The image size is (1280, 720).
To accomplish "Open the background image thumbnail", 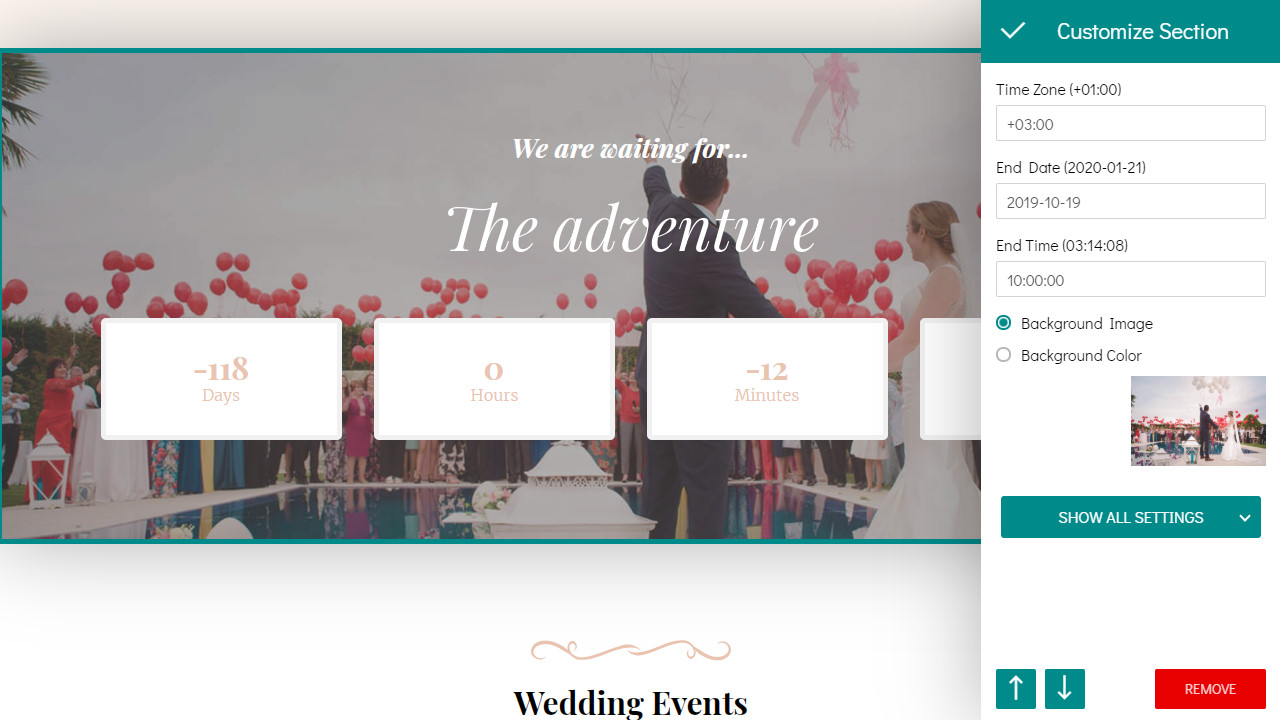I will coord(1198,421).
